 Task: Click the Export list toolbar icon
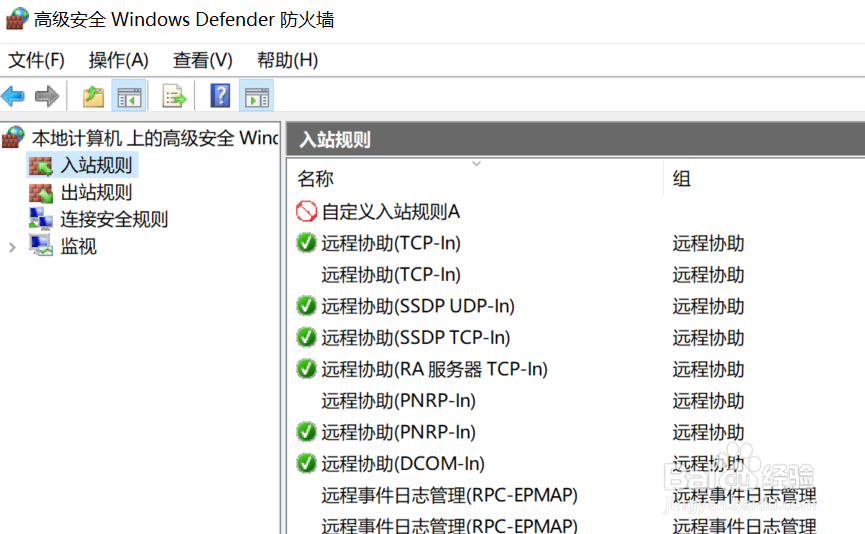(174, 97)
